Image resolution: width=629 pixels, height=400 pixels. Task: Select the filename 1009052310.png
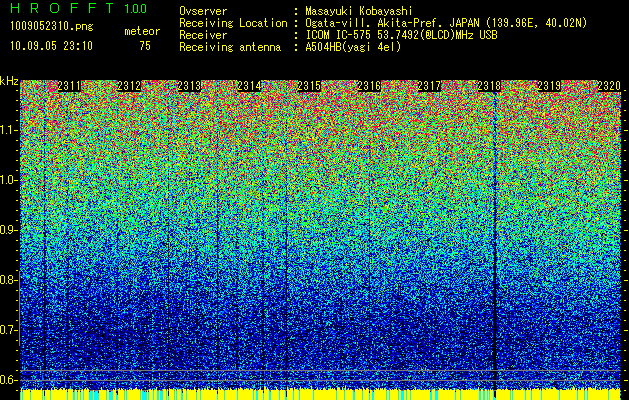coord(52,27)
